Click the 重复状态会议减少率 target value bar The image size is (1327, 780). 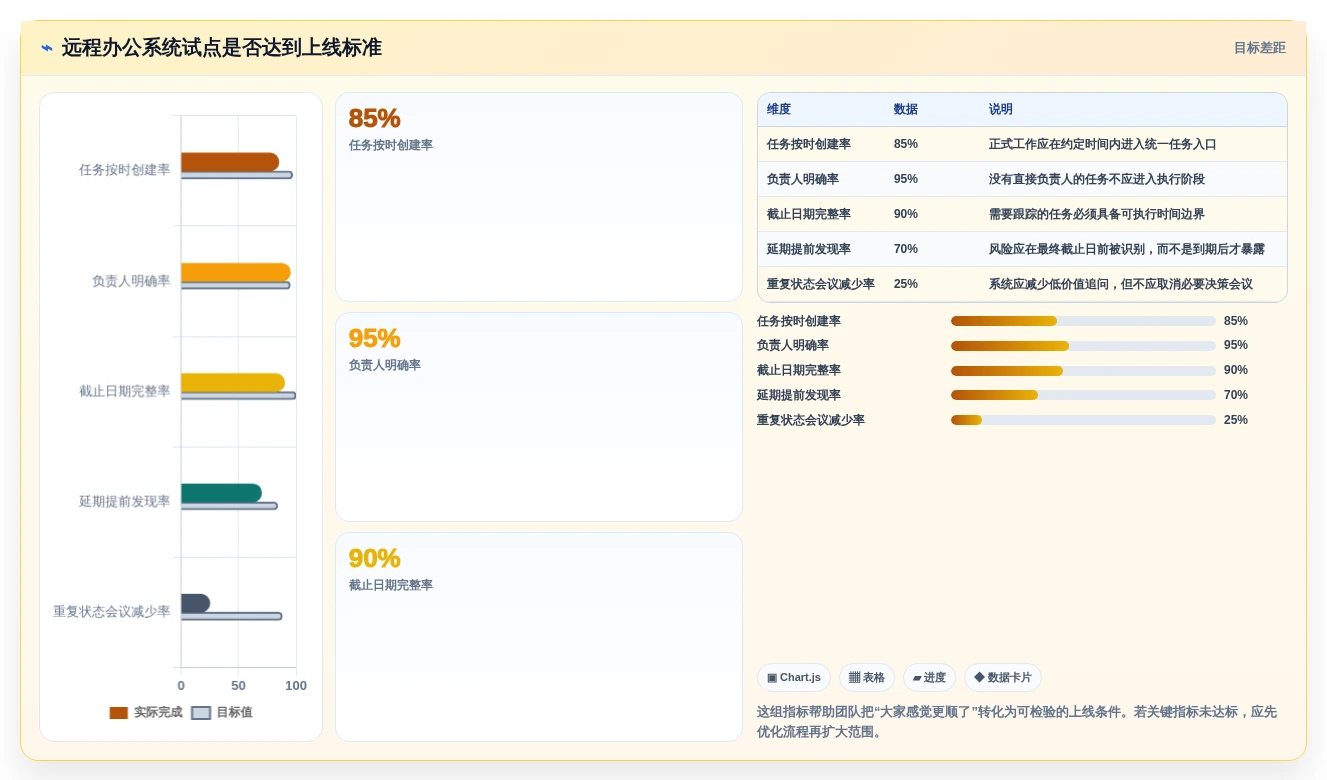[231, 616]
